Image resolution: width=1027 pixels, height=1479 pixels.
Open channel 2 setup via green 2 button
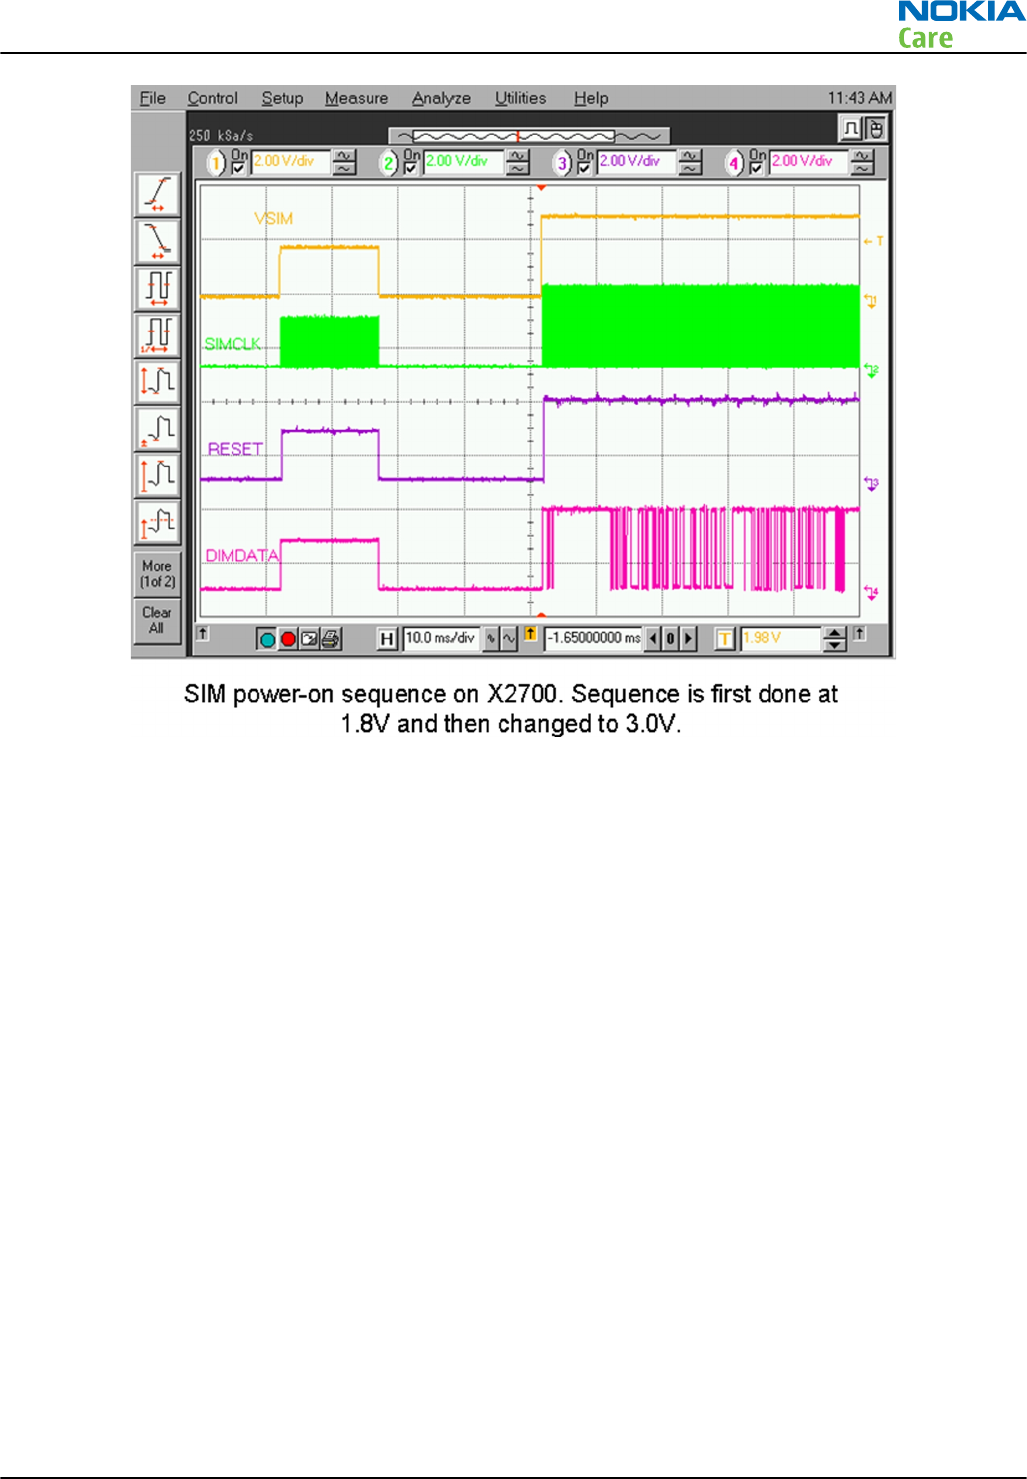click(389, 162)
